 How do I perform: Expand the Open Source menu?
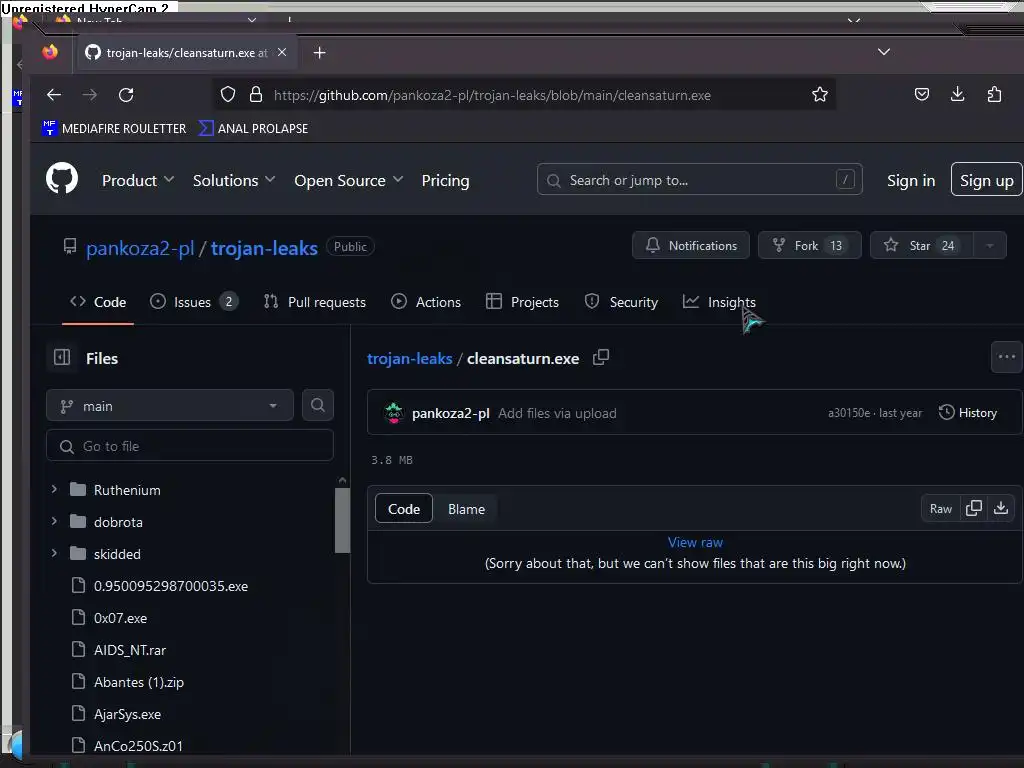tap(349, 180)
